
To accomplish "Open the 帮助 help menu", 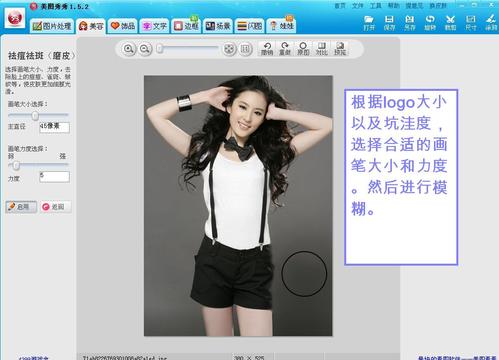I will pyautogui.click(x=393, y=6).
